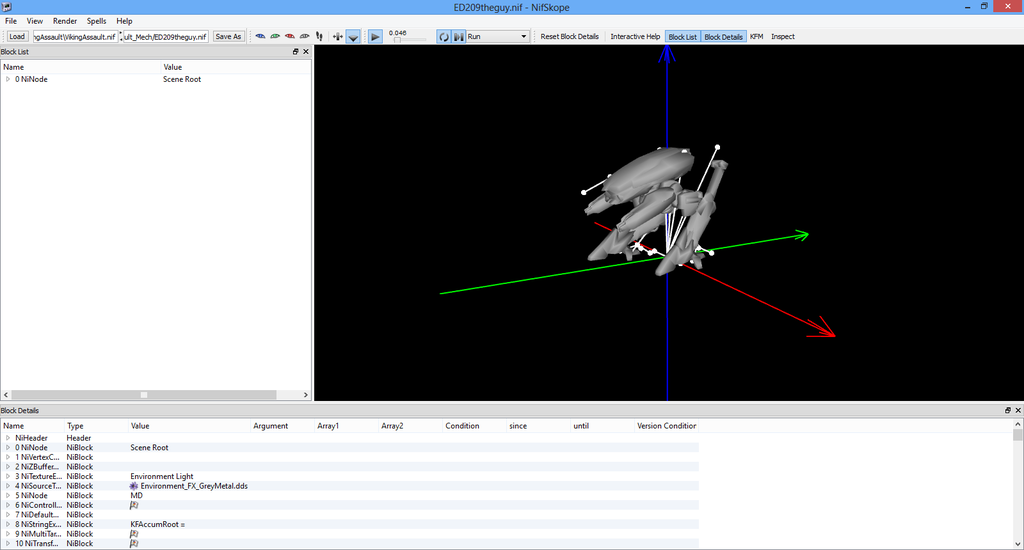Viewport: 1024px width, 550px height.
Task: Click the Save As button
Action: 229,37
